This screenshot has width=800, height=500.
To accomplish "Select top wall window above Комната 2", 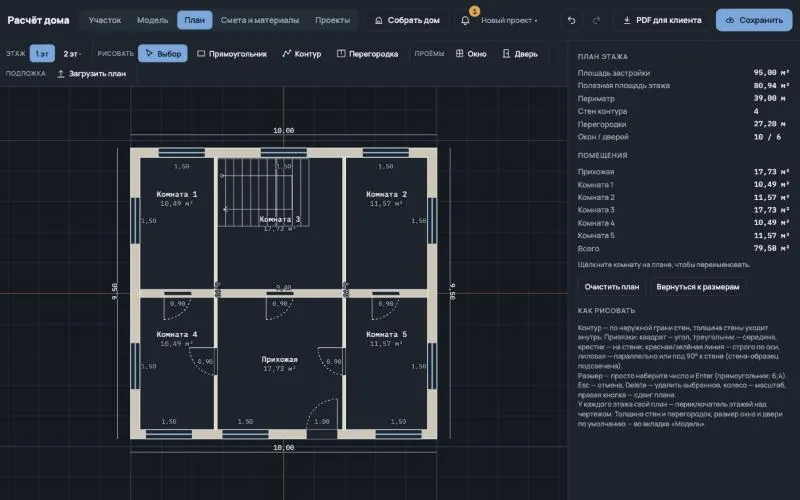I will coord(386,153).
